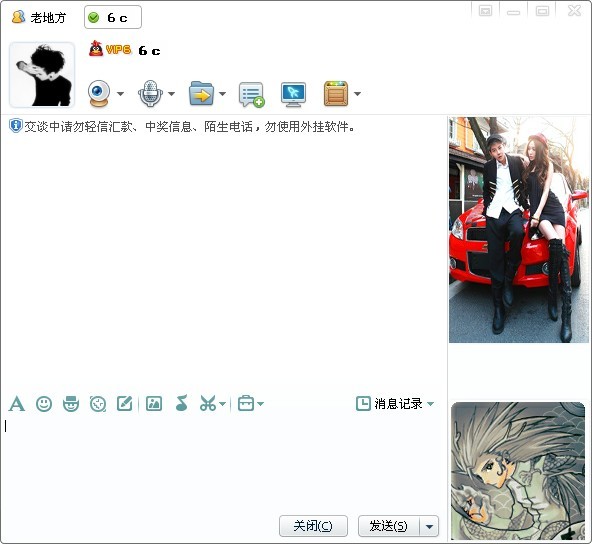Share a song with the music note icon
This screenshot has height=544, width=592.
click(x=182, y=403)
